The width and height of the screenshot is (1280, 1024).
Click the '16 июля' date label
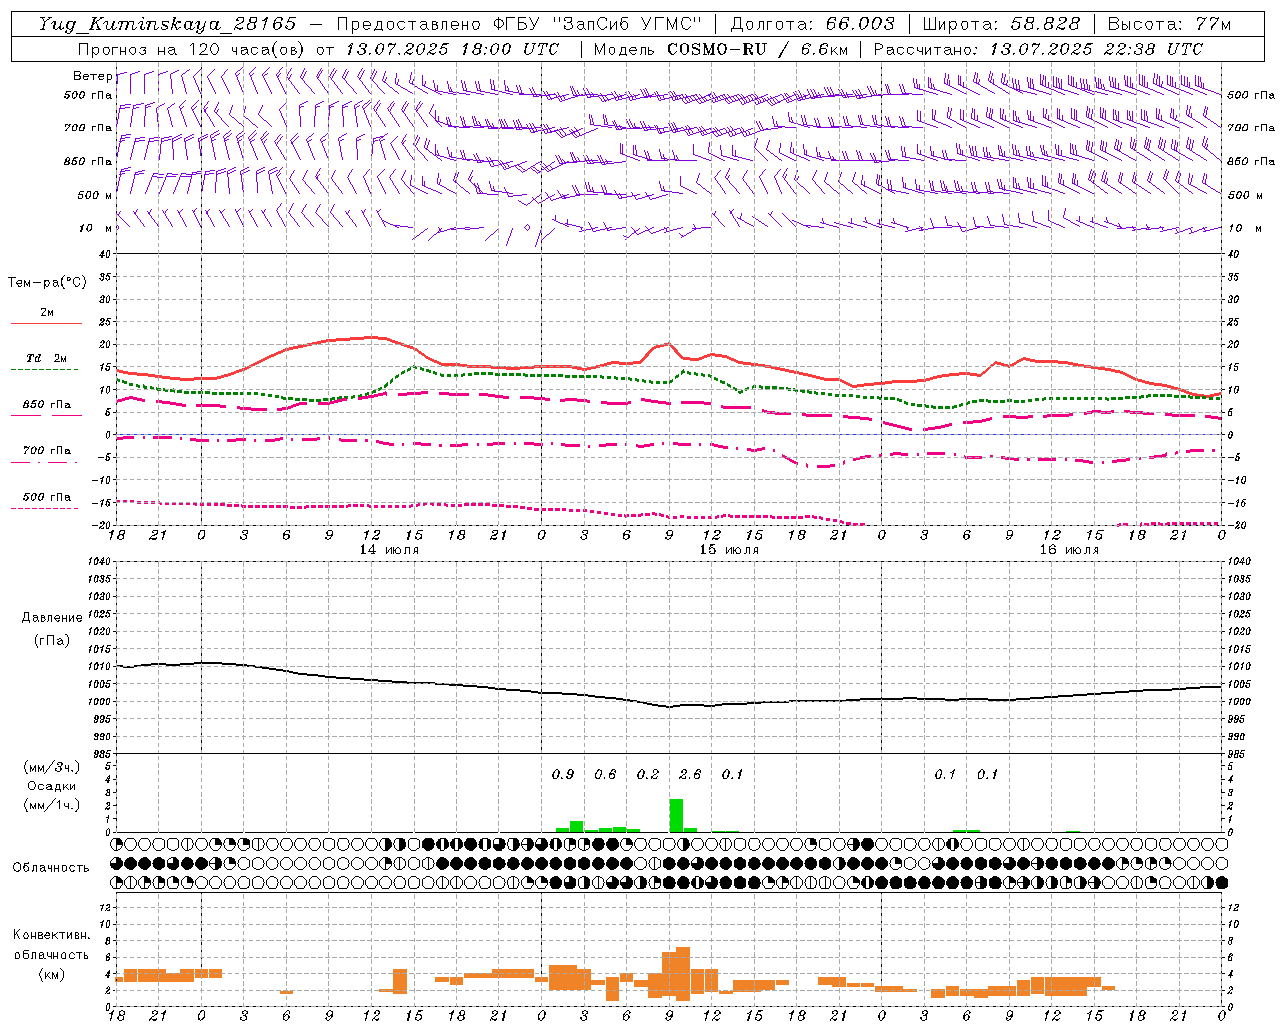1069,550
